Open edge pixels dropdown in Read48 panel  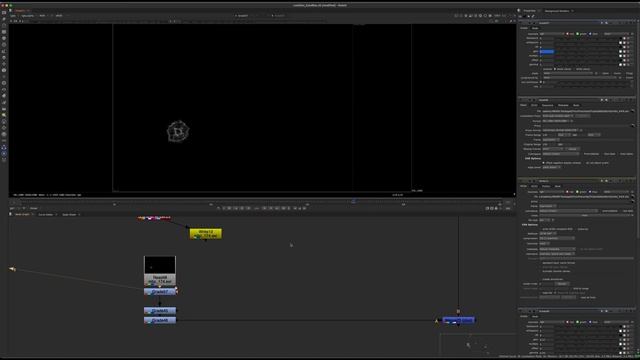pos(551,167)
